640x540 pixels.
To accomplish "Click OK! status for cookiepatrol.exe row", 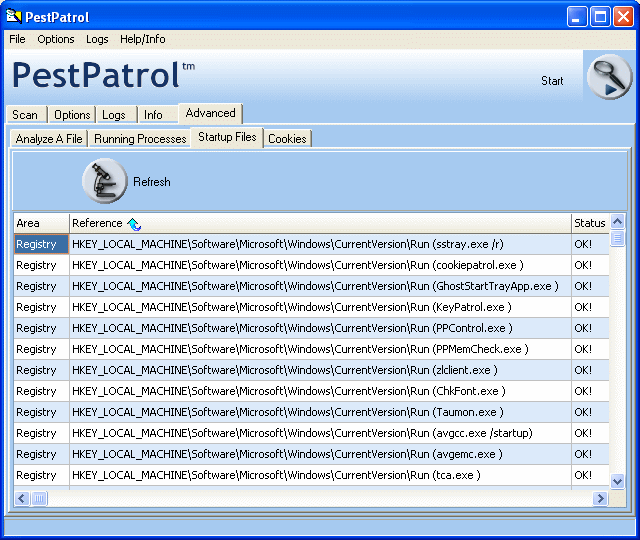I will [x=590, y=265].
